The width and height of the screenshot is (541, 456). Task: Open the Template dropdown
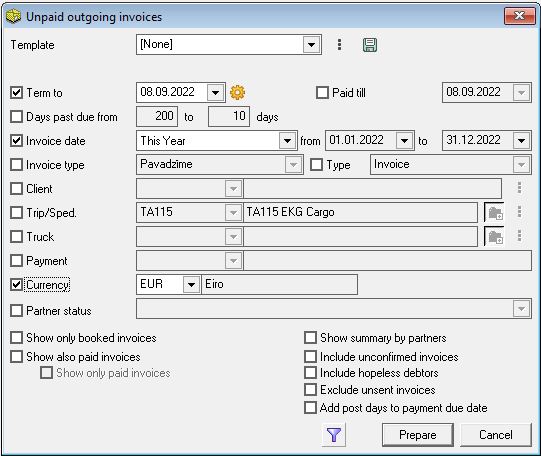click(311, 44)
